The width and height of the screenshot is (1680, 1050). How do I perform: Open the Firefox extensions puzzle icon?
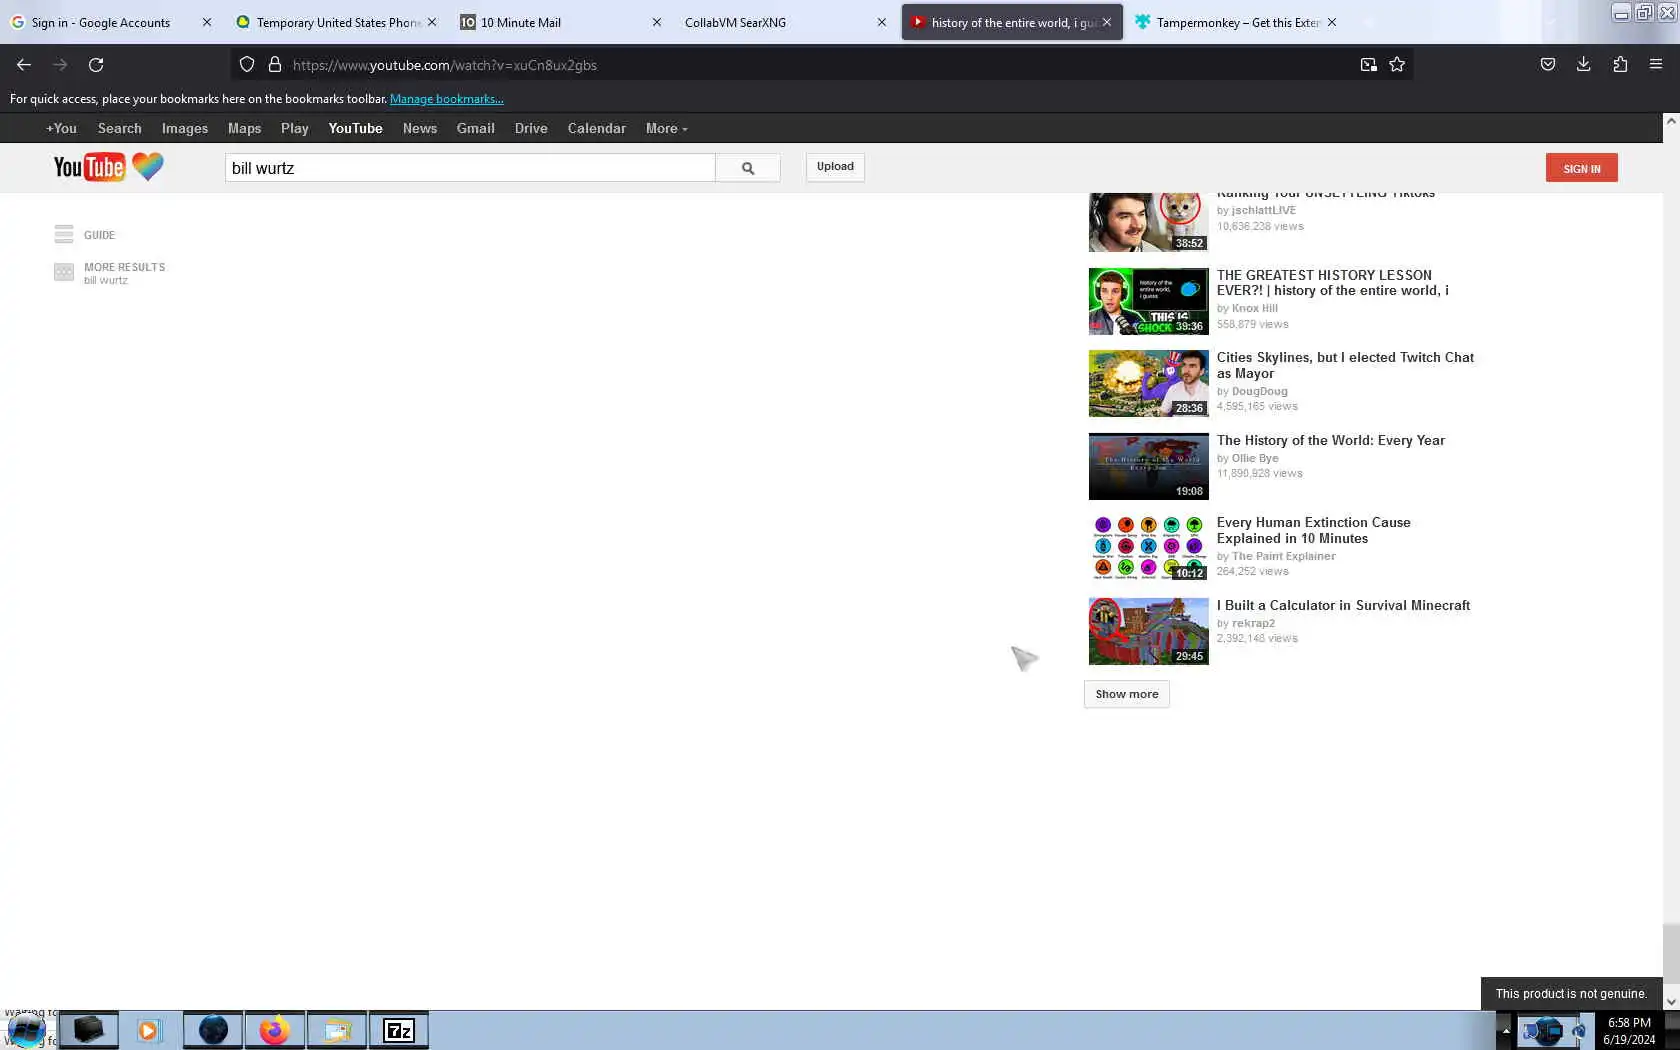(x=1620, y=65)
